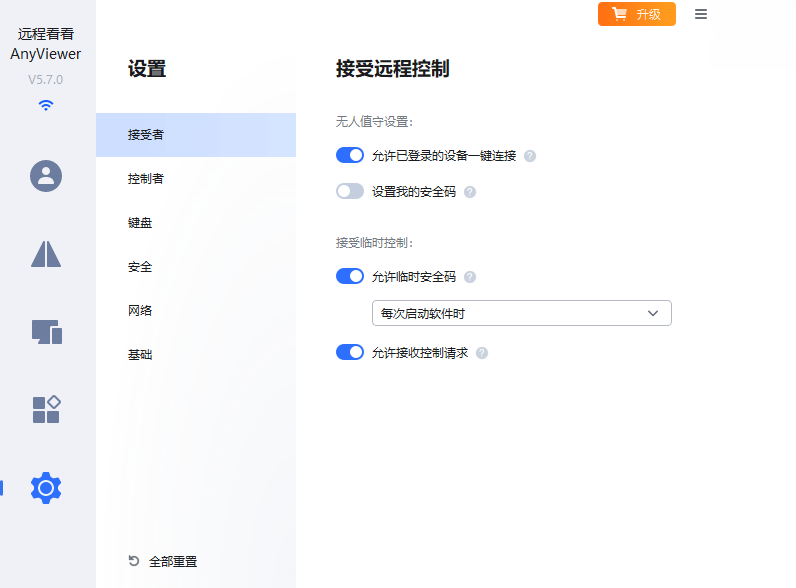
Task: Click the 无人值守设置 section label
Action: pos(374,122)
